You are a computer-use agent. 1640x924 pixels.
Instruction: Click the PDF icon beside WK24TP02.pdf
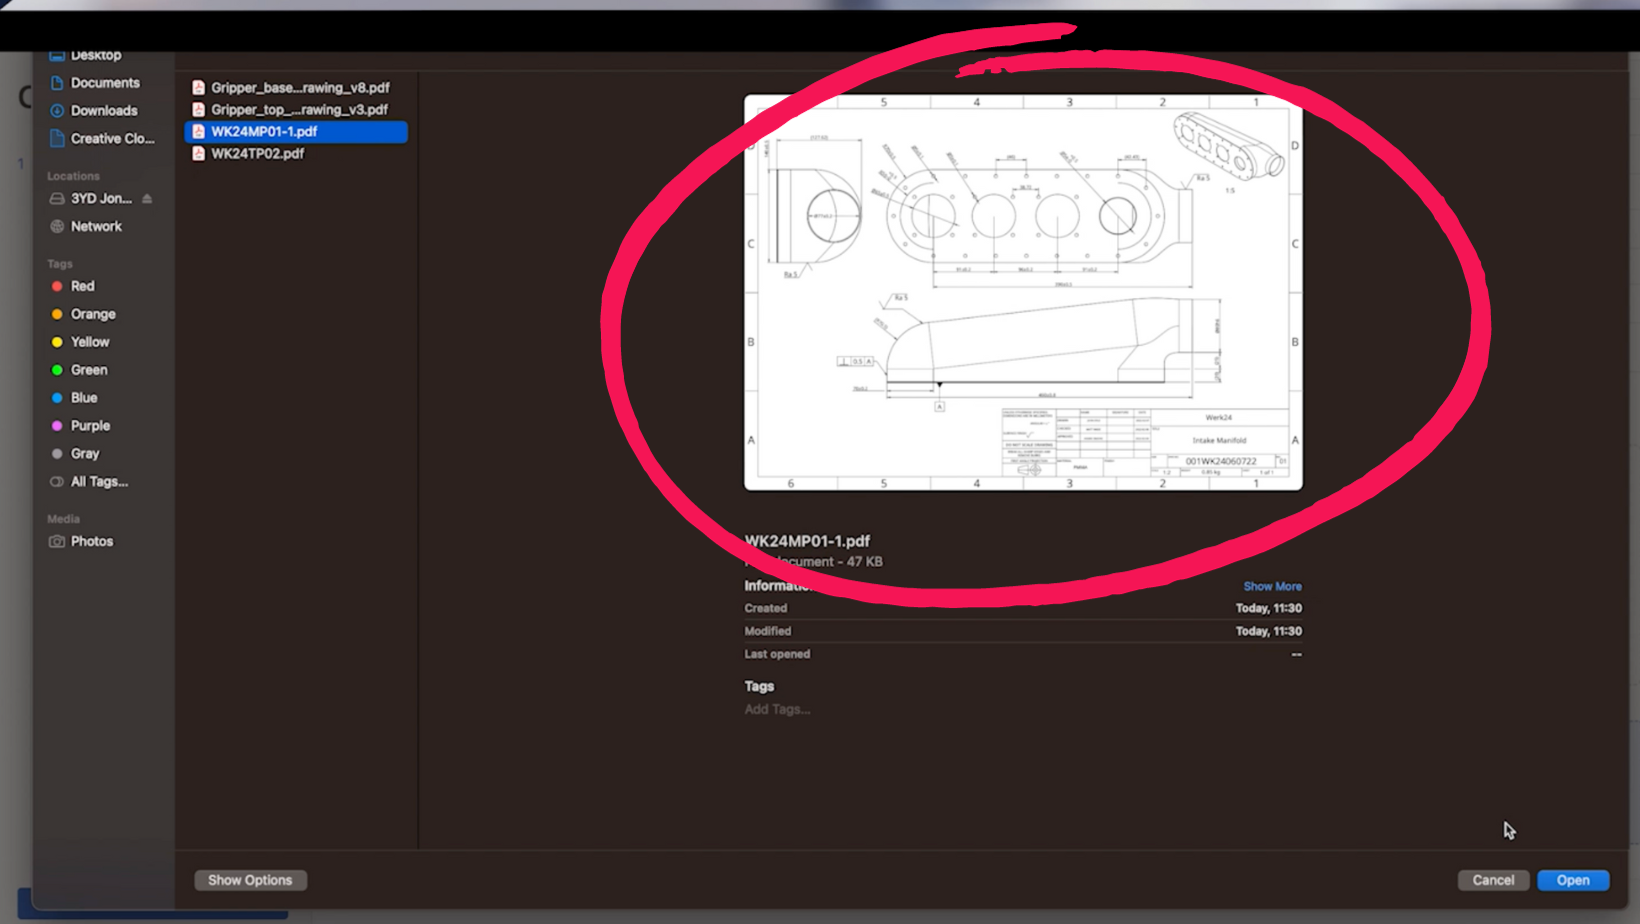coord(199,153)
